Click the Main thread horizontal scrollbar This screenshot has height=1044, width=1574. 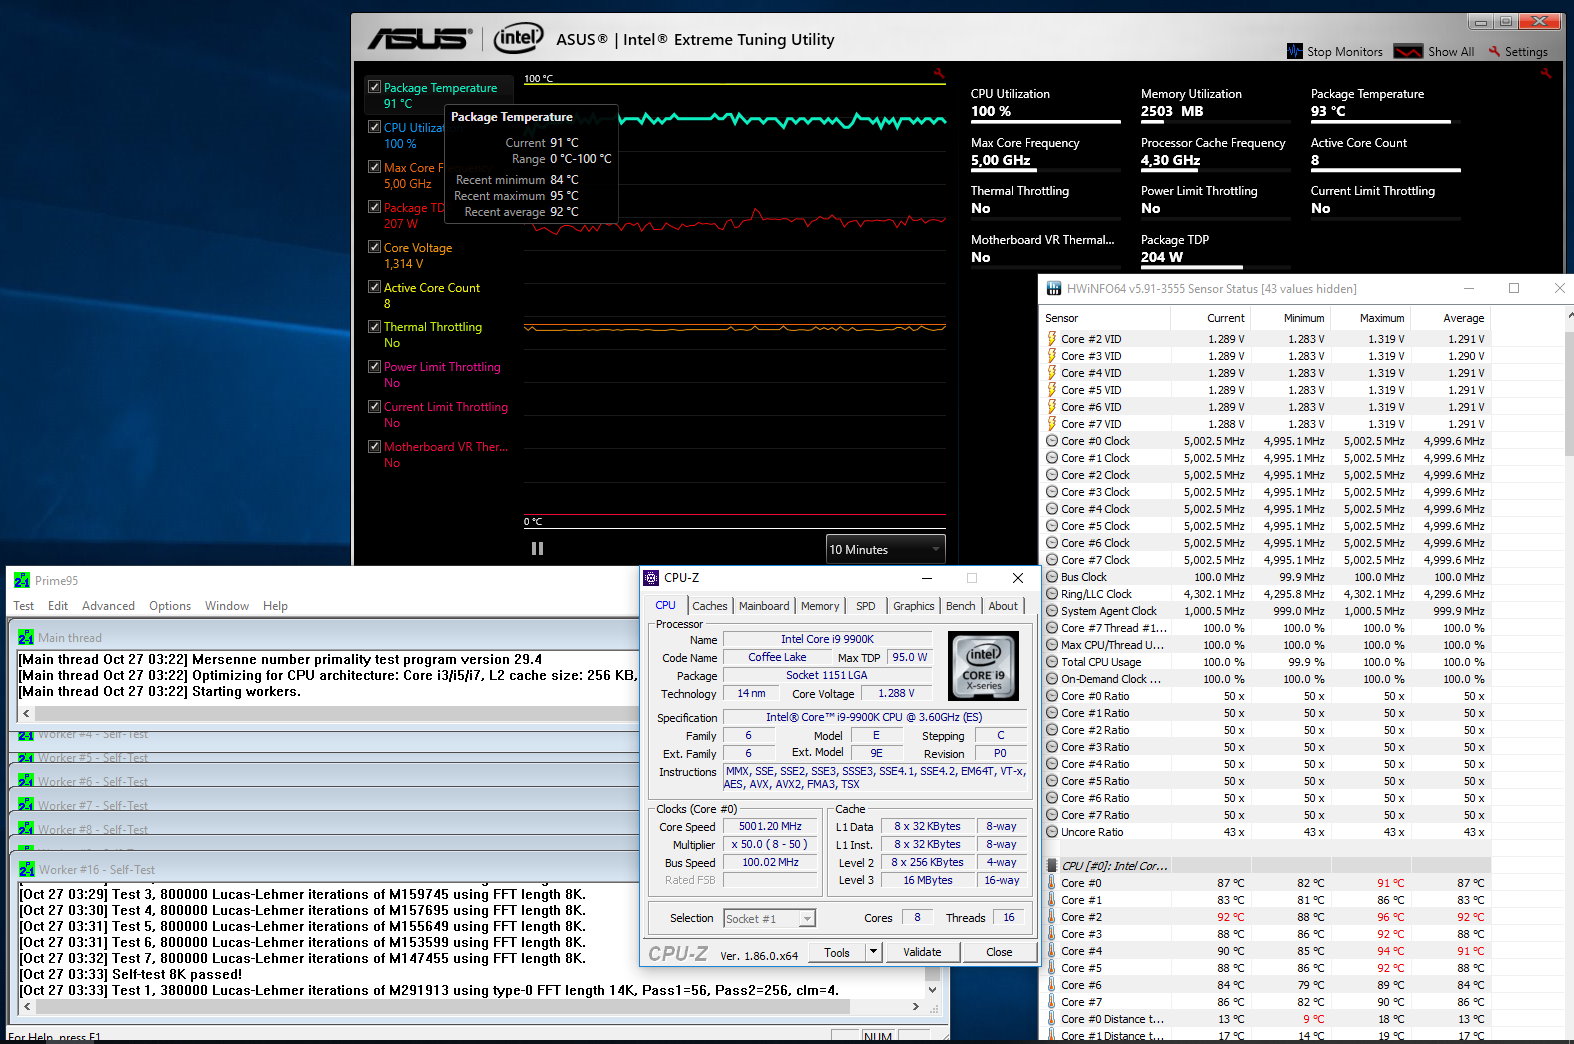click(x=330, y=713)
